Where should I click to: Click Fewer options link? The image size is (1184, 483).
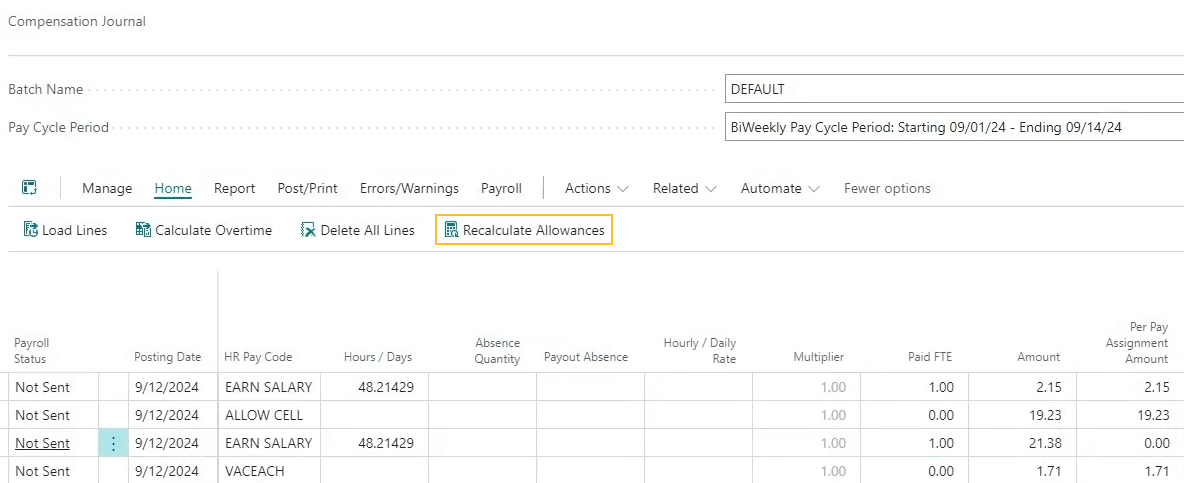click(887, 188)
